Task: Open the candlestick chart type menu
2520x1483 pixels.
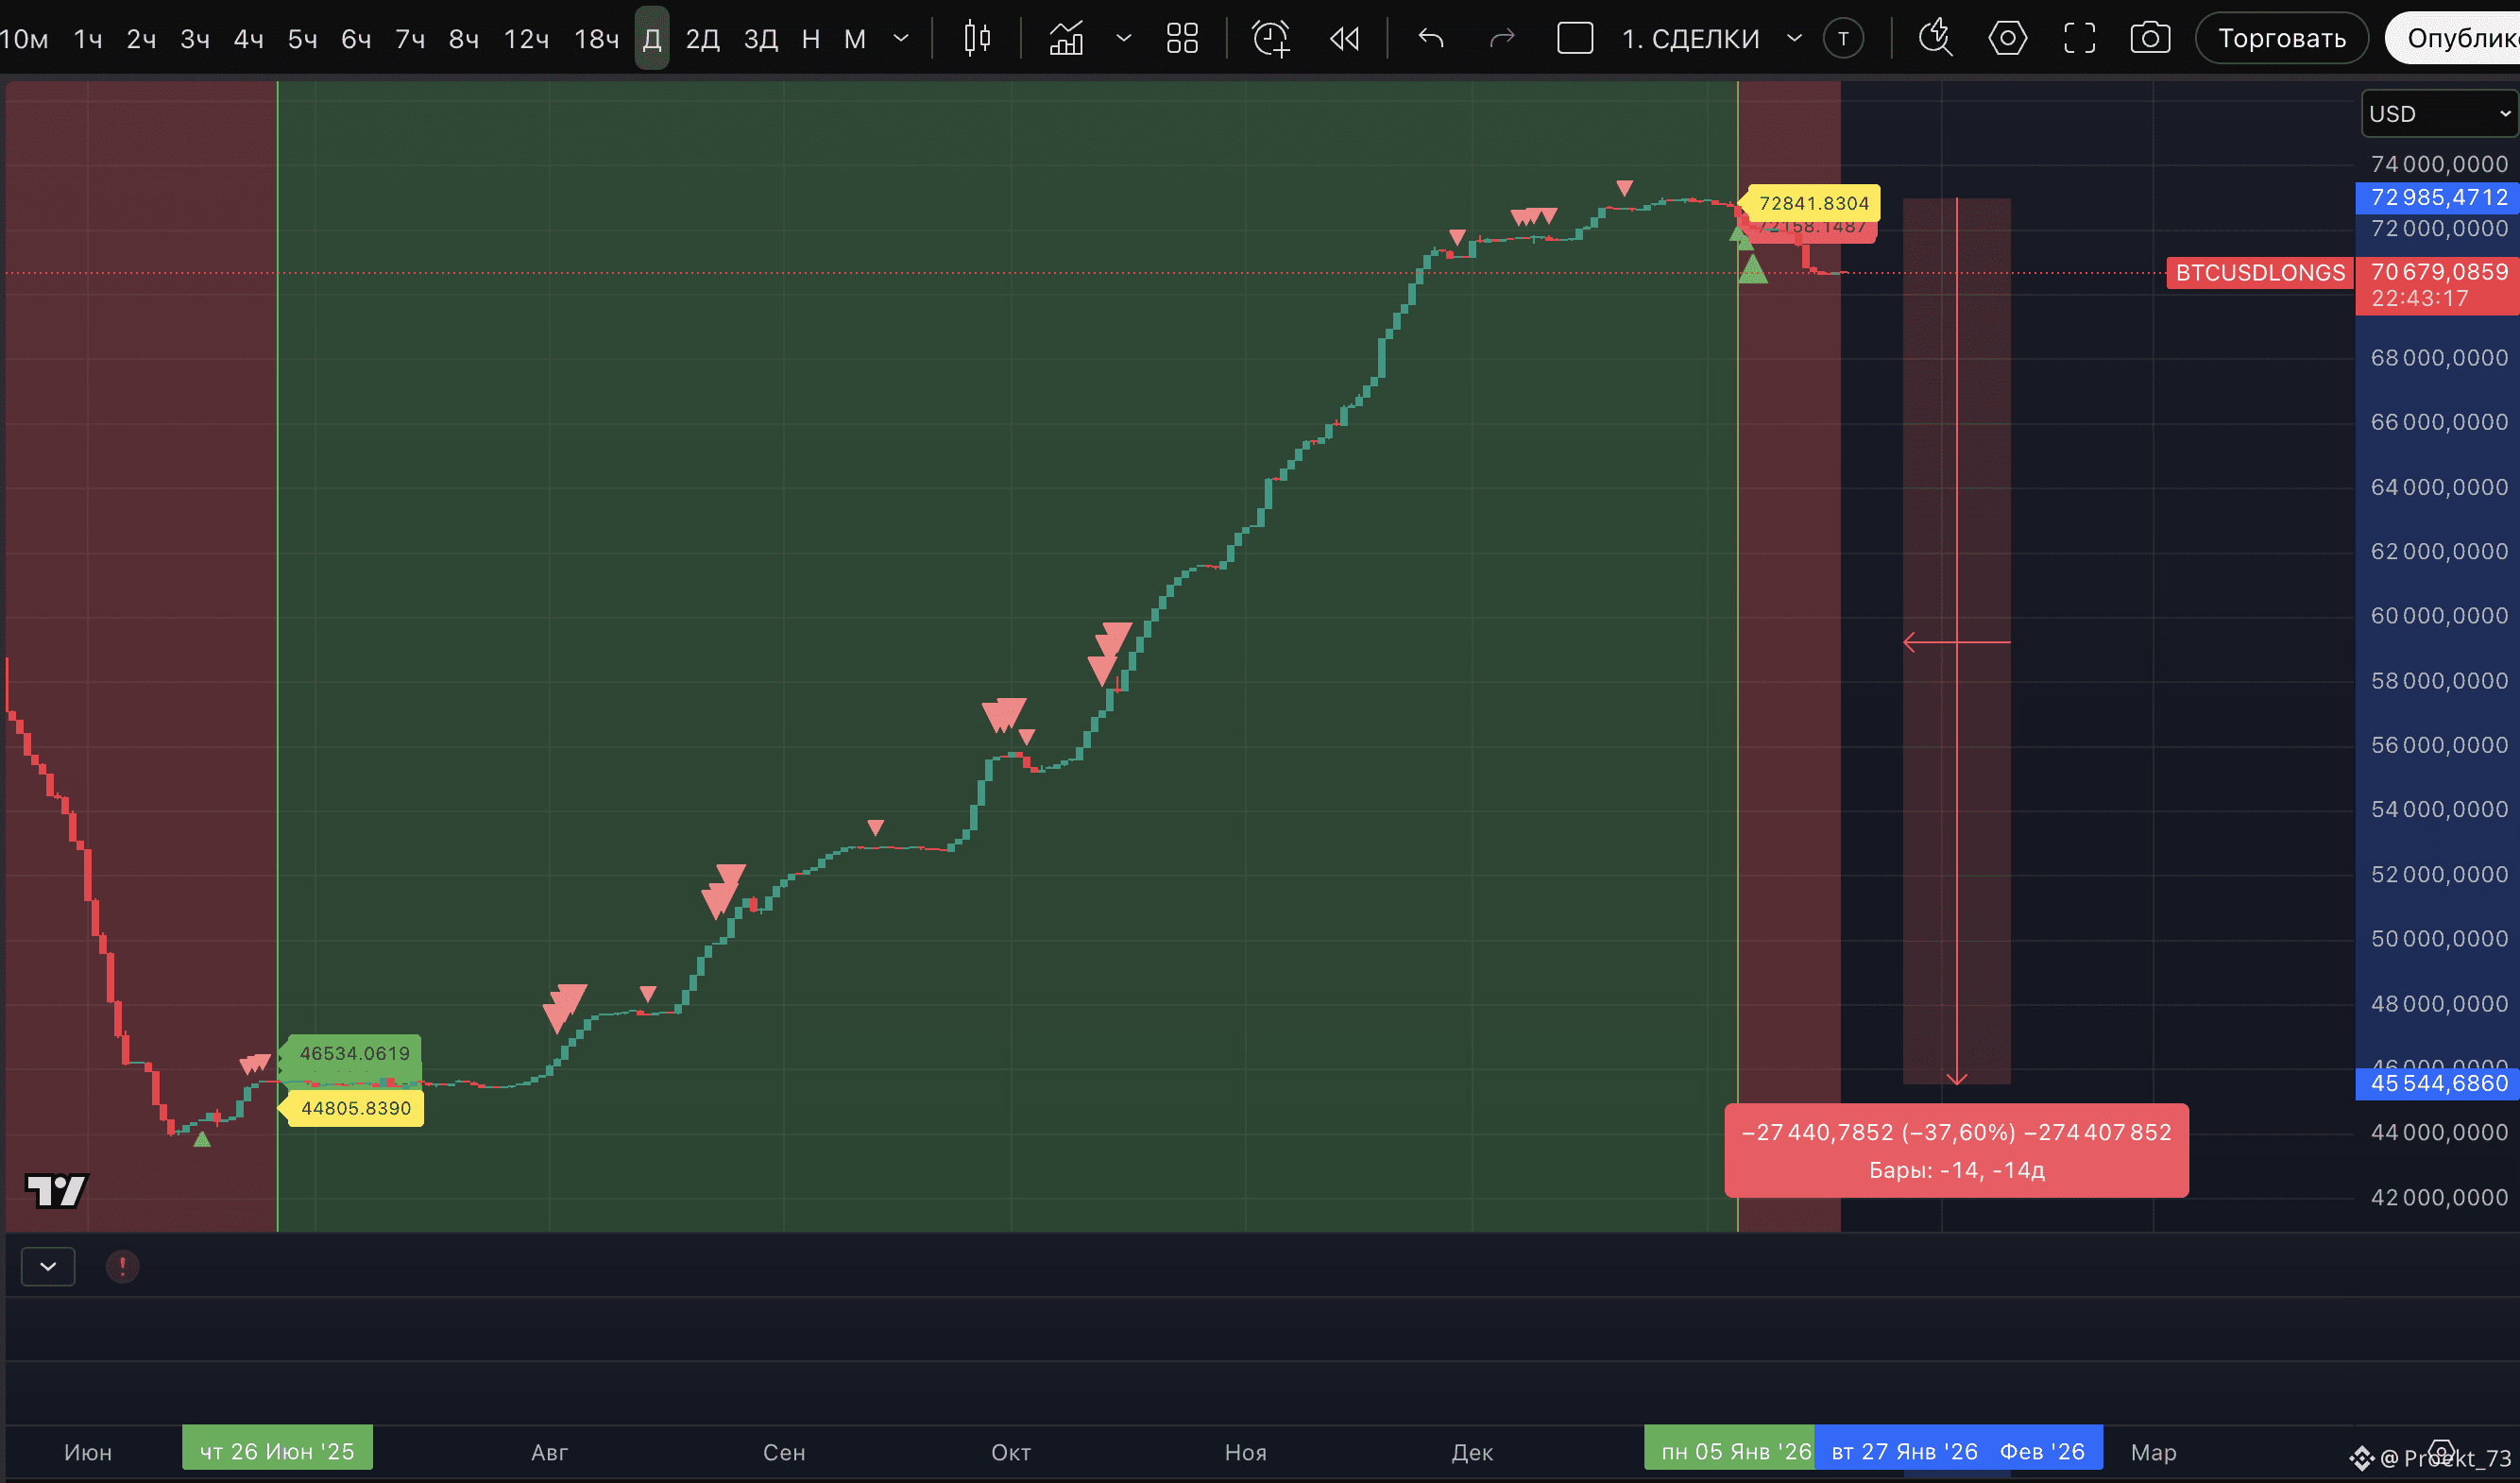Action: click(x=976, y=39)
